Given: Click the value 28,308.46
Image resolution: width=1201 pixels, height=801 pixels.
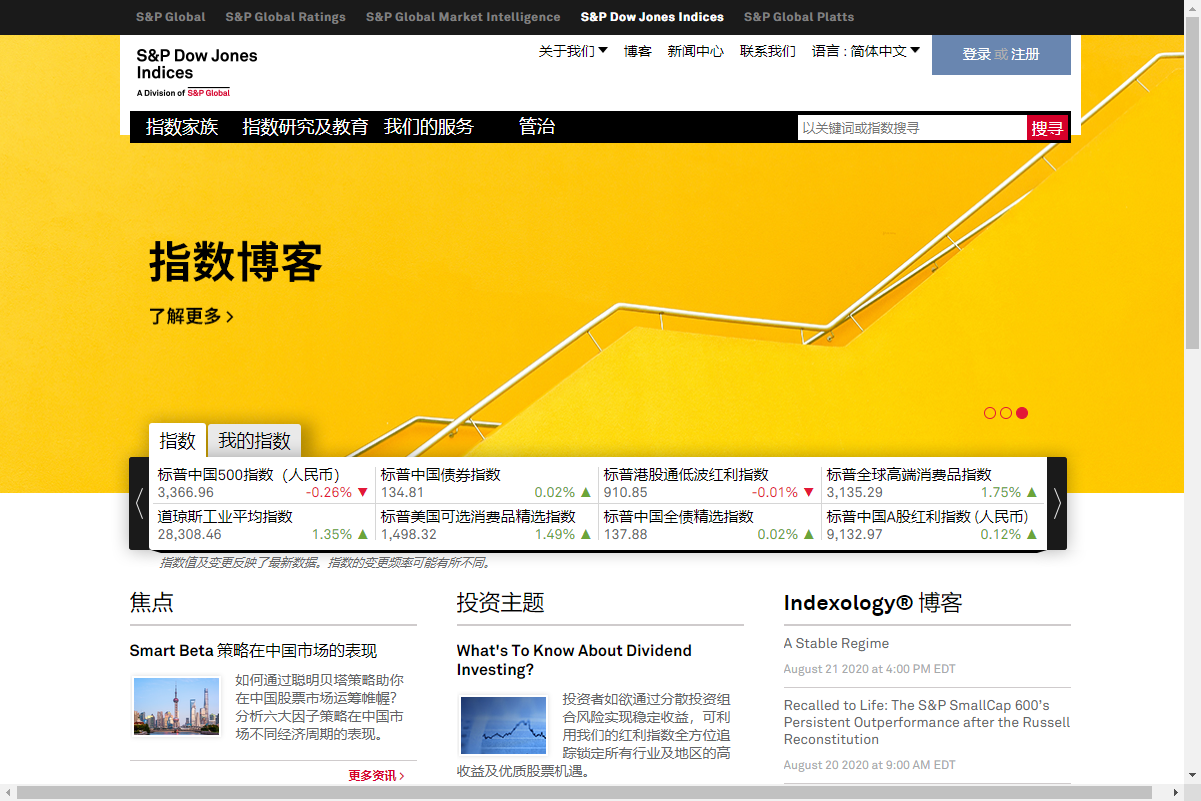Looking at the screenshot, I should click(x=190, y=535).
